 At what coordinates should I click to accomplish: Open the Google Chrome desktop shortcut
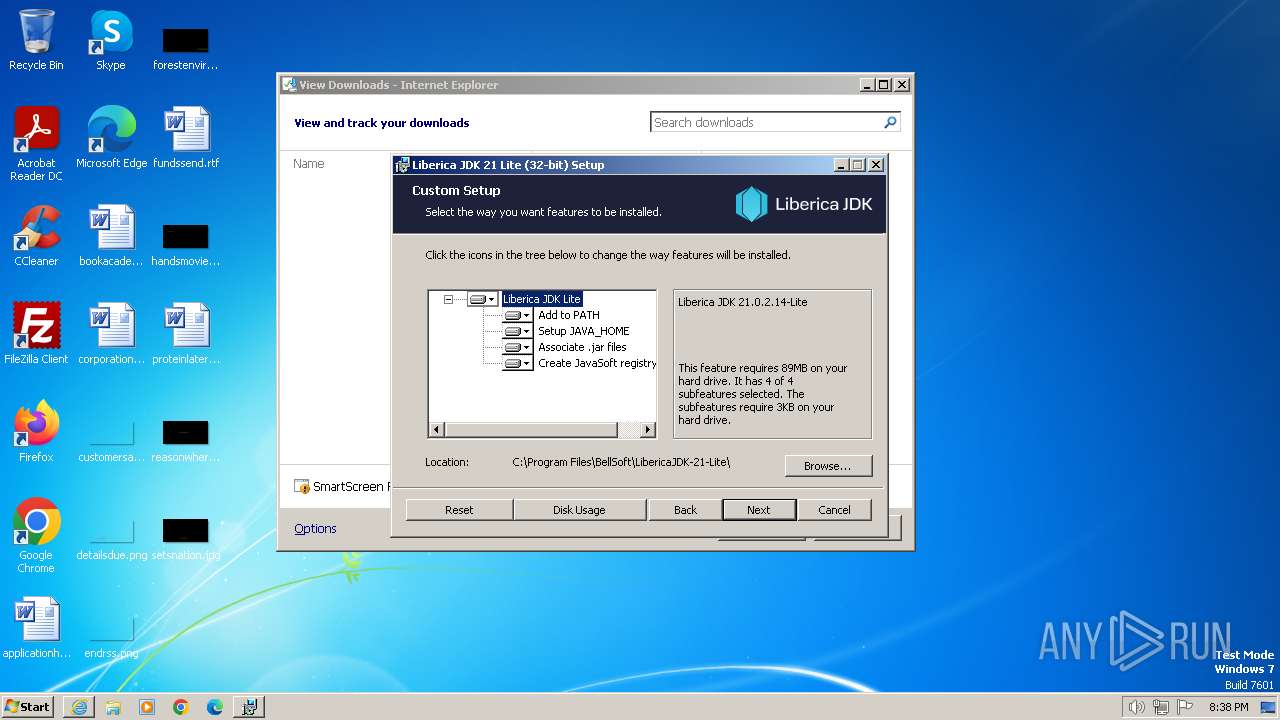point(36,536)
